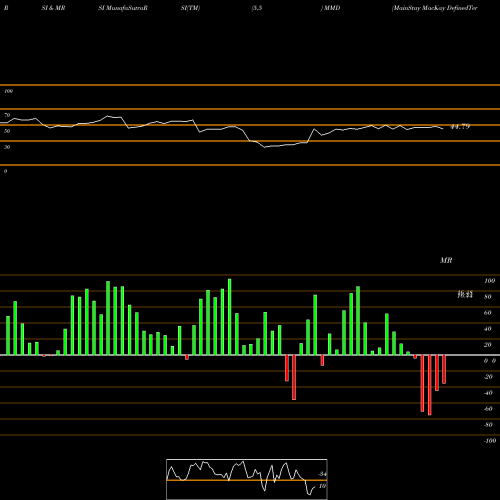Viewport: 500px width, 500px height.
Task: Click the 'MR' panel title
Action: tap(446, 260)
